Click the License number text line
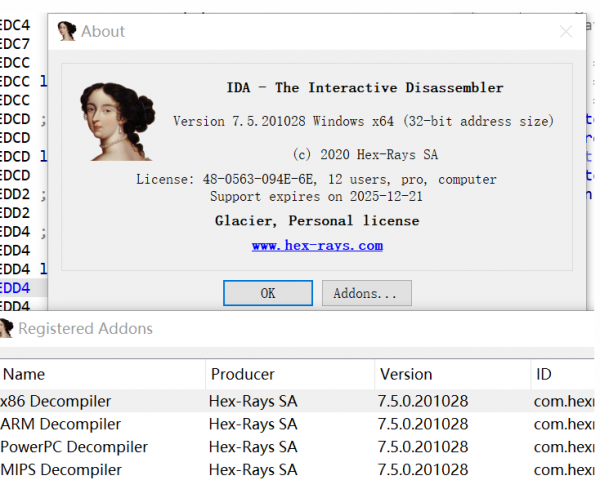Image resolution: width=600 pixels, height=480 pixels. (316, 179)
